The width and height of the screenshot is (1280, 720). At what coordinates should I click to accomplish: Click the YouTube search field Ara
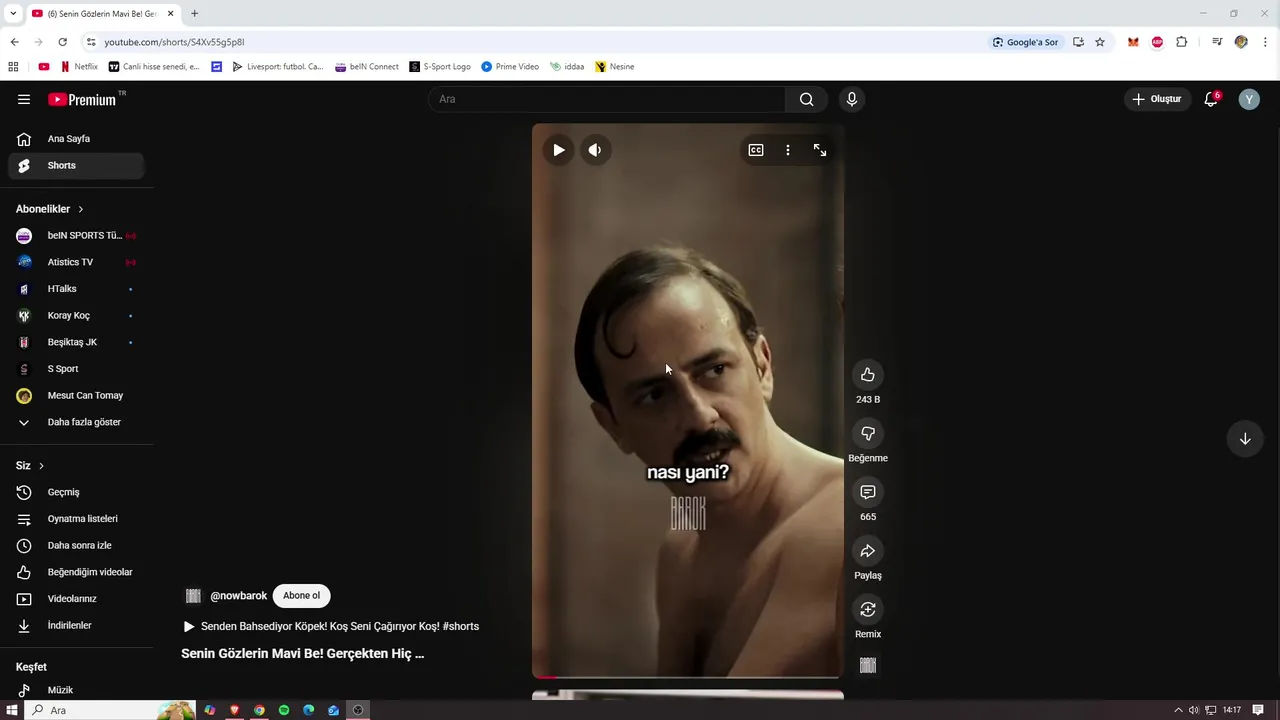tap(607, 99)
